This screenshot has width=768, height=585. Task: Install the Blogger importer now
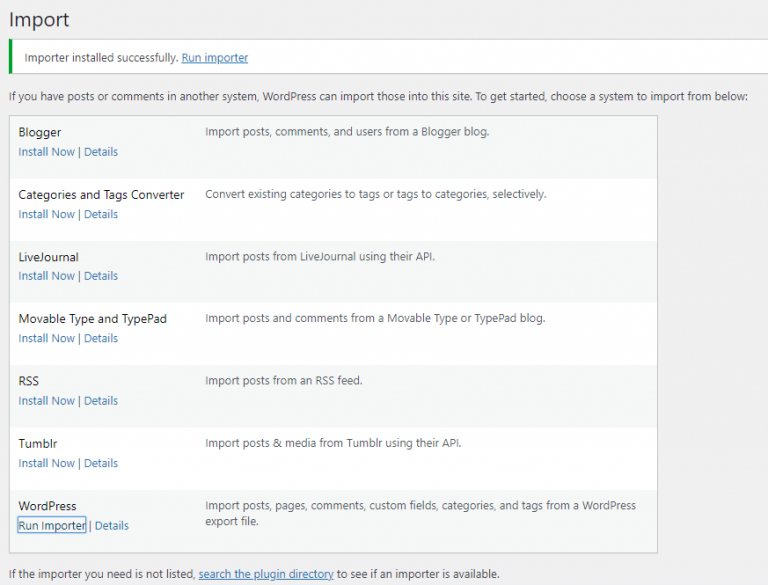(47, 152)
